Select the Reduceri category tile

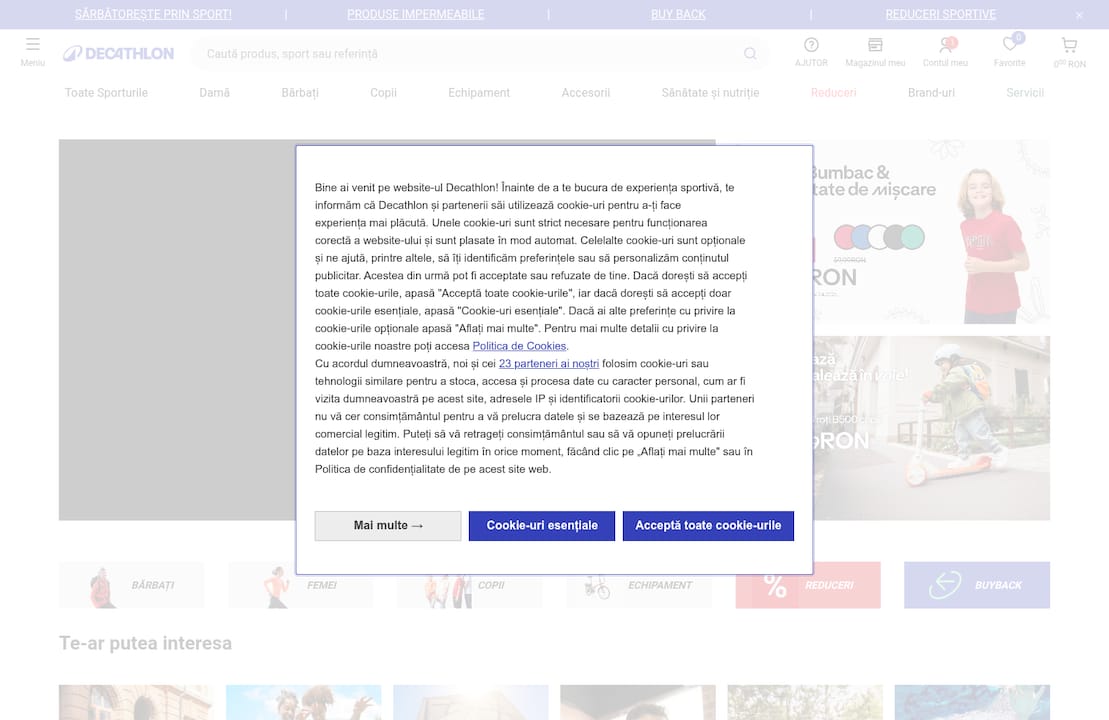pyautogui.click(x=808, y=585)
